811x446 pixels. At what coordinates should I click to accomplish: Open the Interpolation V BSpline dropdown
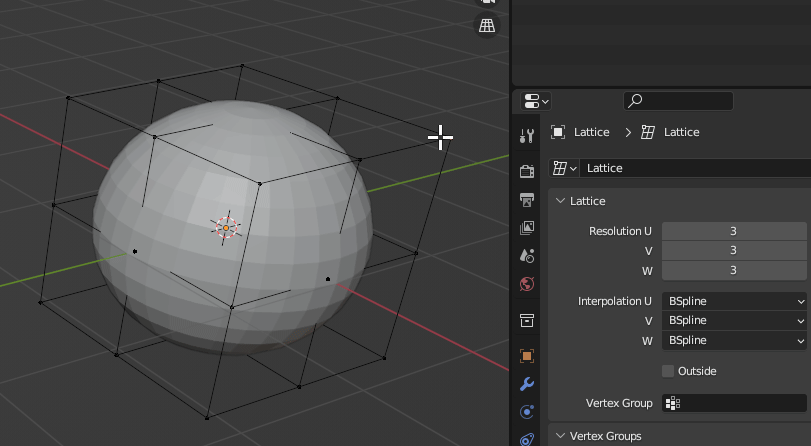(734, 320)
